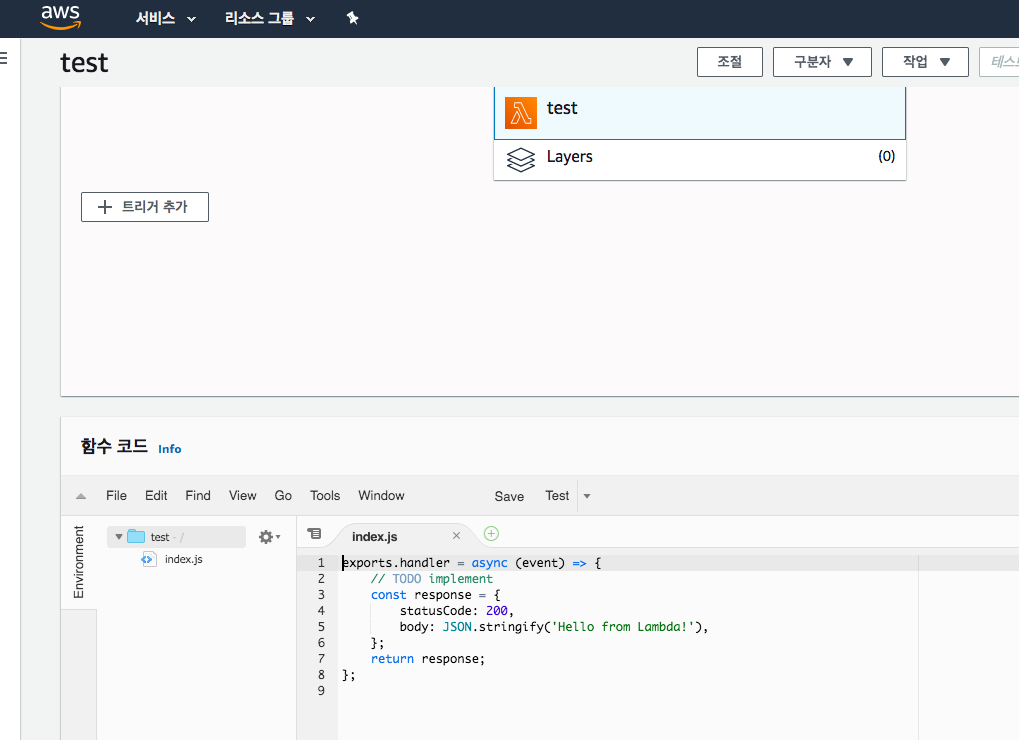Open new tab with green plus icon
The image size is (1019, 740).
point(491,533)
